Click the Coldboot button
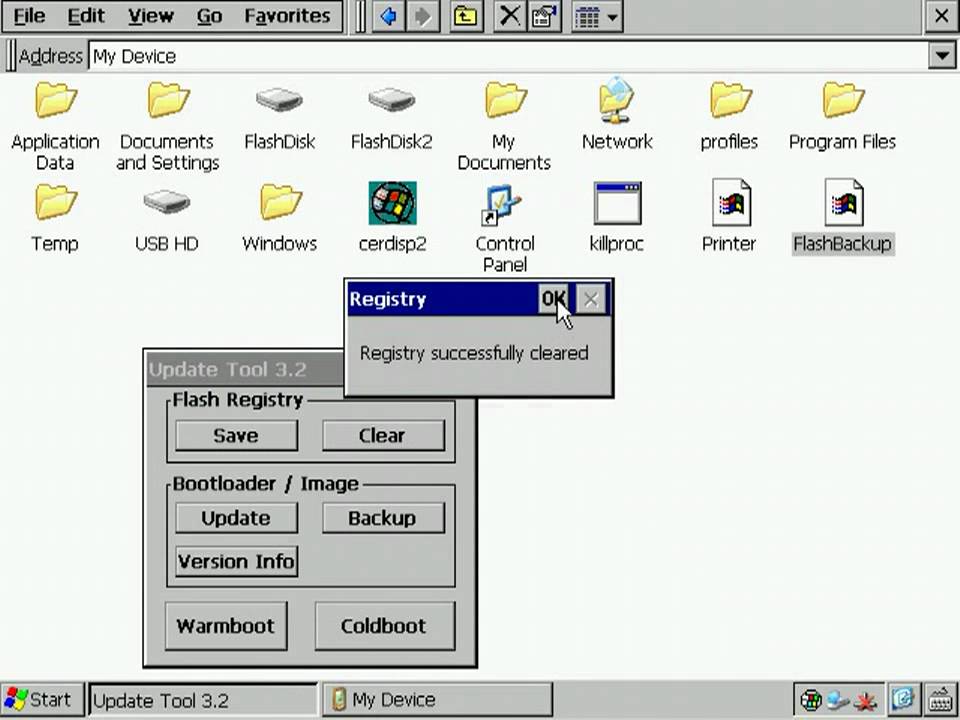This screenshot has width=960, height=720. point(384,626)
